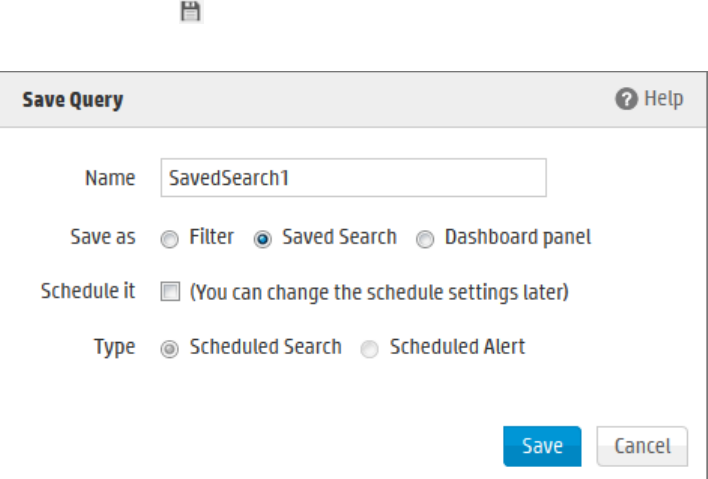Click the 'Save as' row label
This screenshot has width=708, height=479.
(103, 238)
